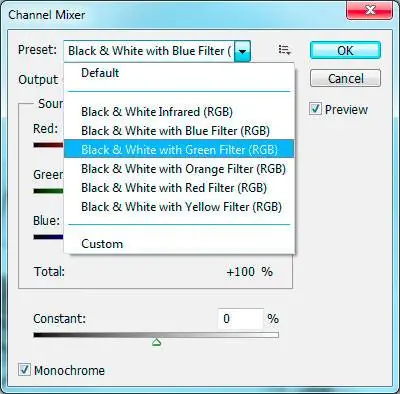
Task: Uncheck the Monochrome checkbox
Action: pos(24,370)
